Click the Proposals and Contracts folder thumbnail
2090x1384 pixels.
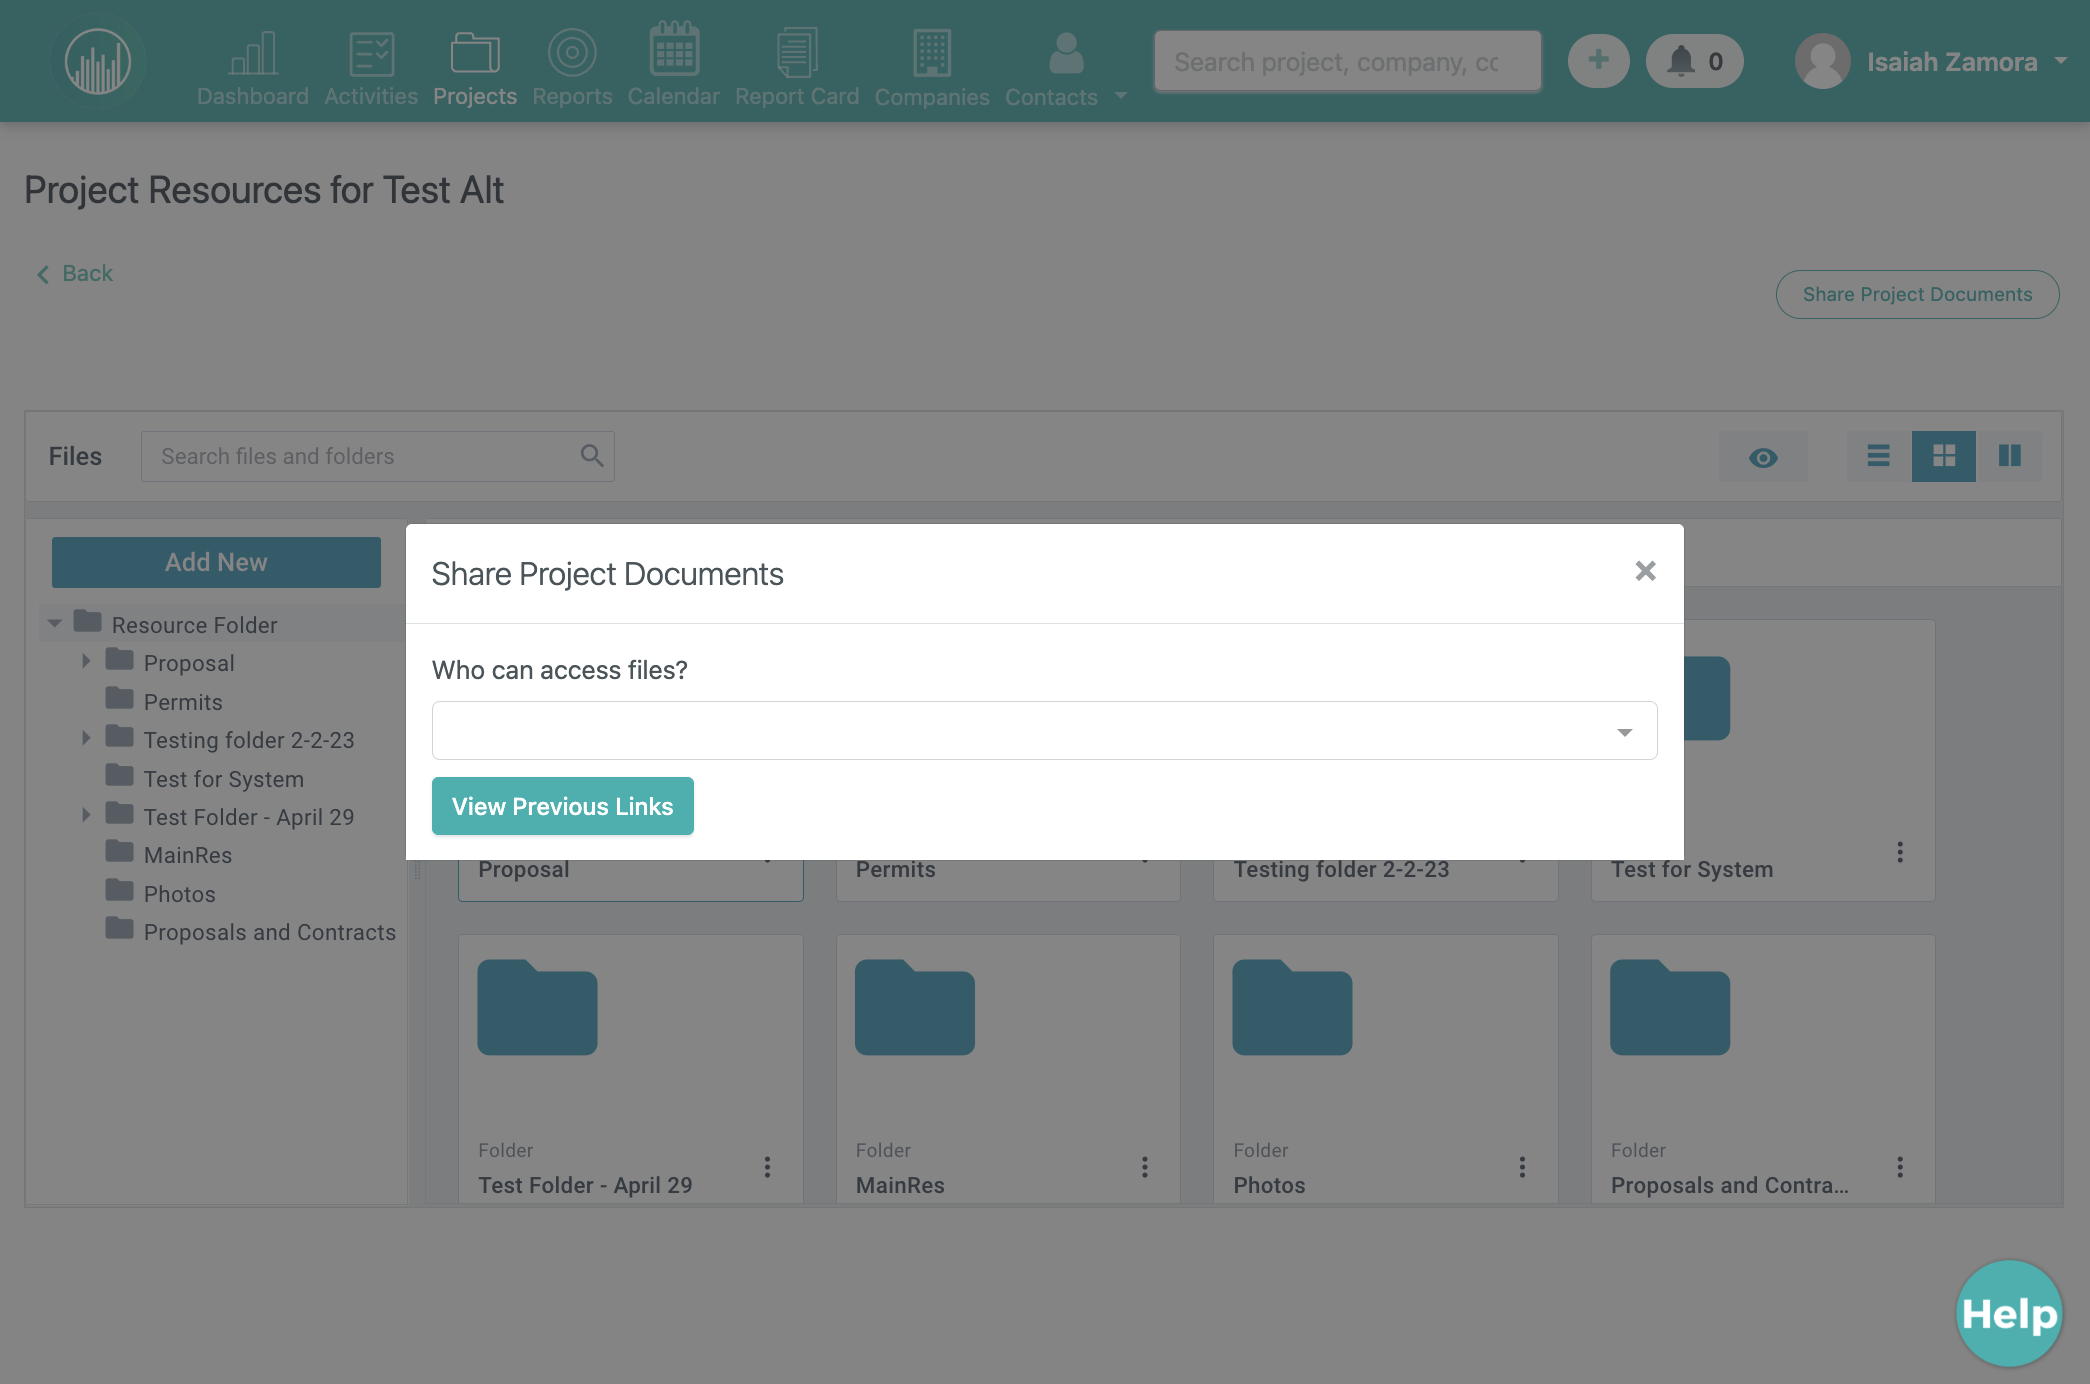[x=1670, y=1007]
